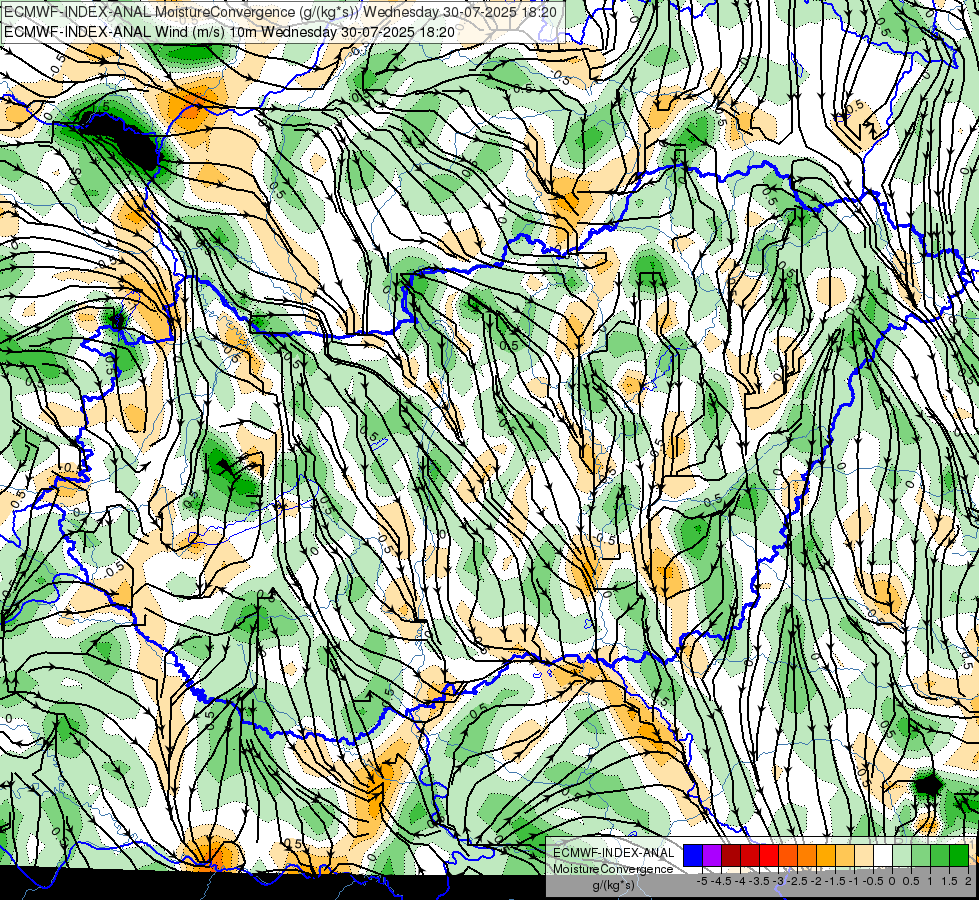Click the 2 tick label at legend end

968,881
